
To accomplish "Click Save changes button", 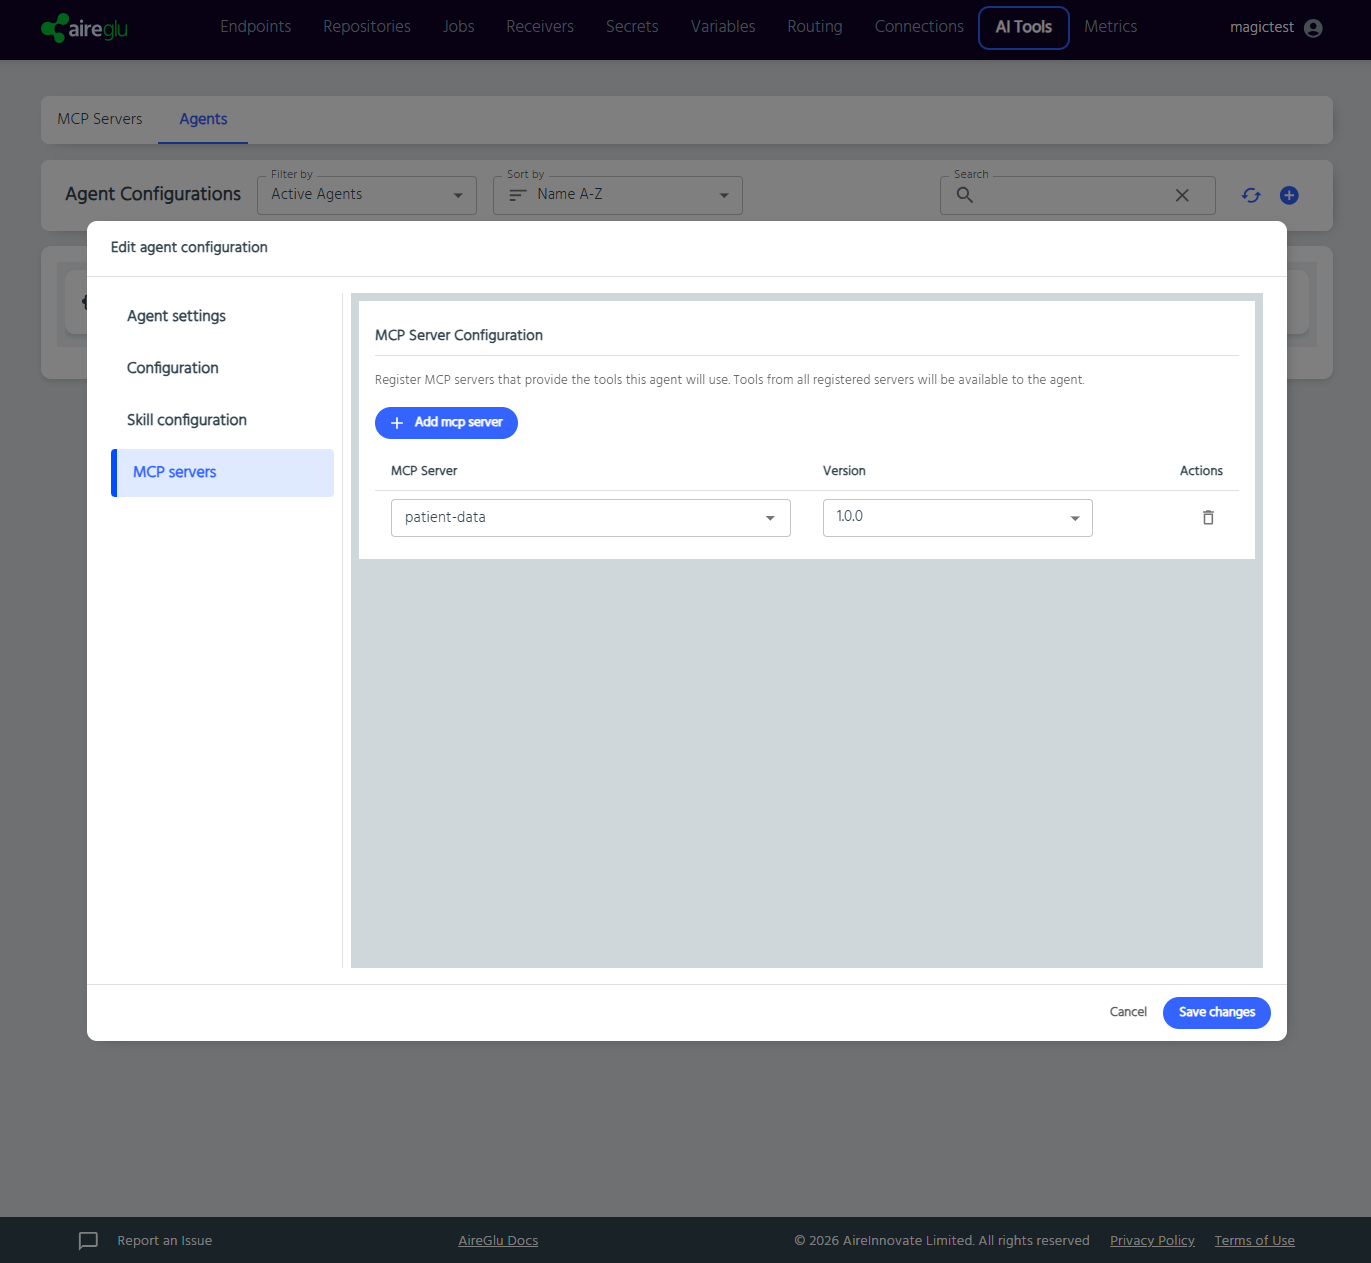I will click(1217, 1012).
